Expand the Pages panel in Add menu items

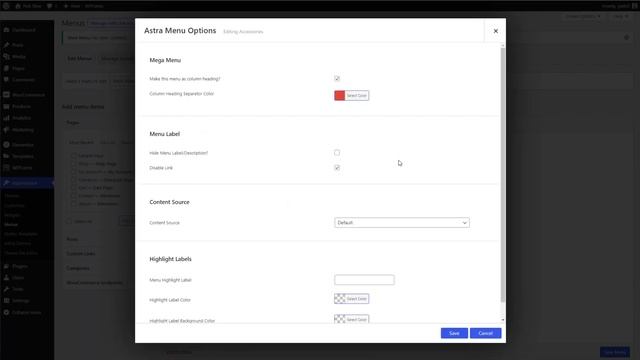(x=73, y=122)
